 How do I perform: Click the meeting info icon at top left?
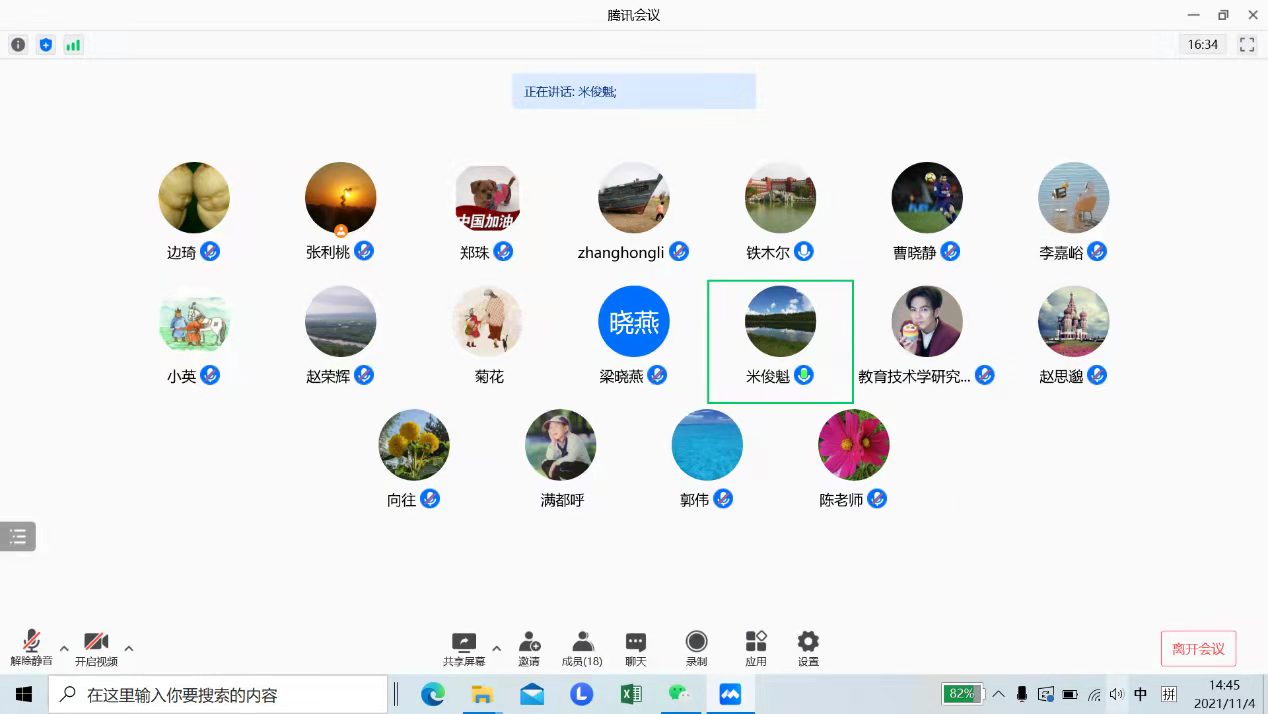18,45
